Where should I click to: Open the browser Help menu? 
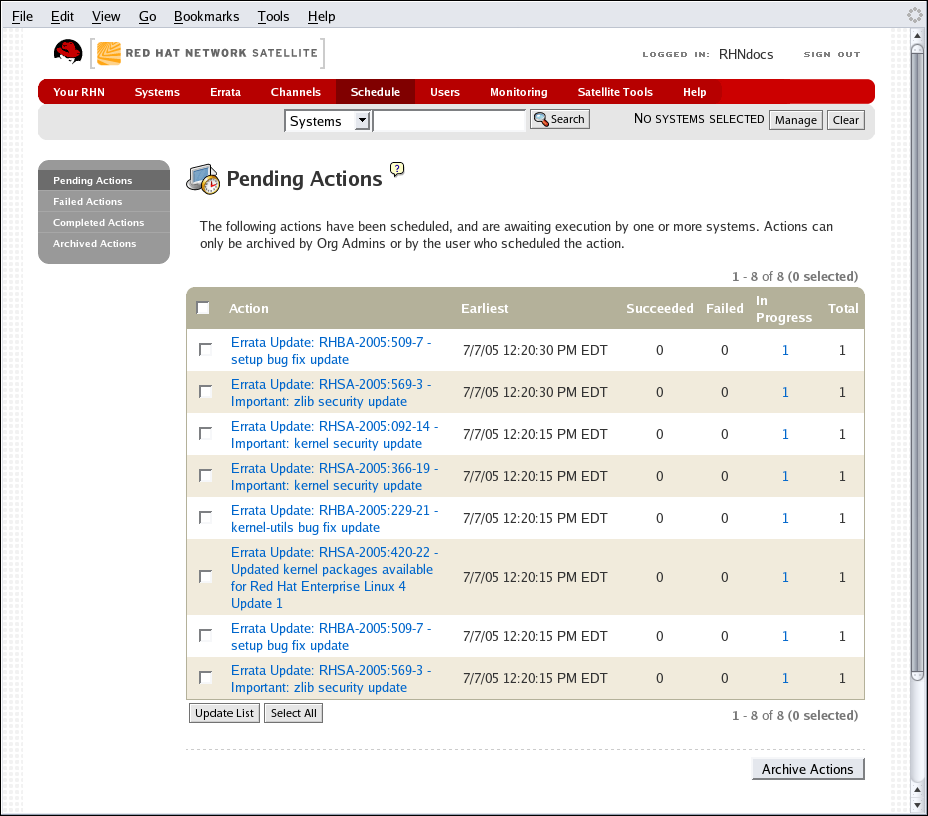tap(321, 17)
